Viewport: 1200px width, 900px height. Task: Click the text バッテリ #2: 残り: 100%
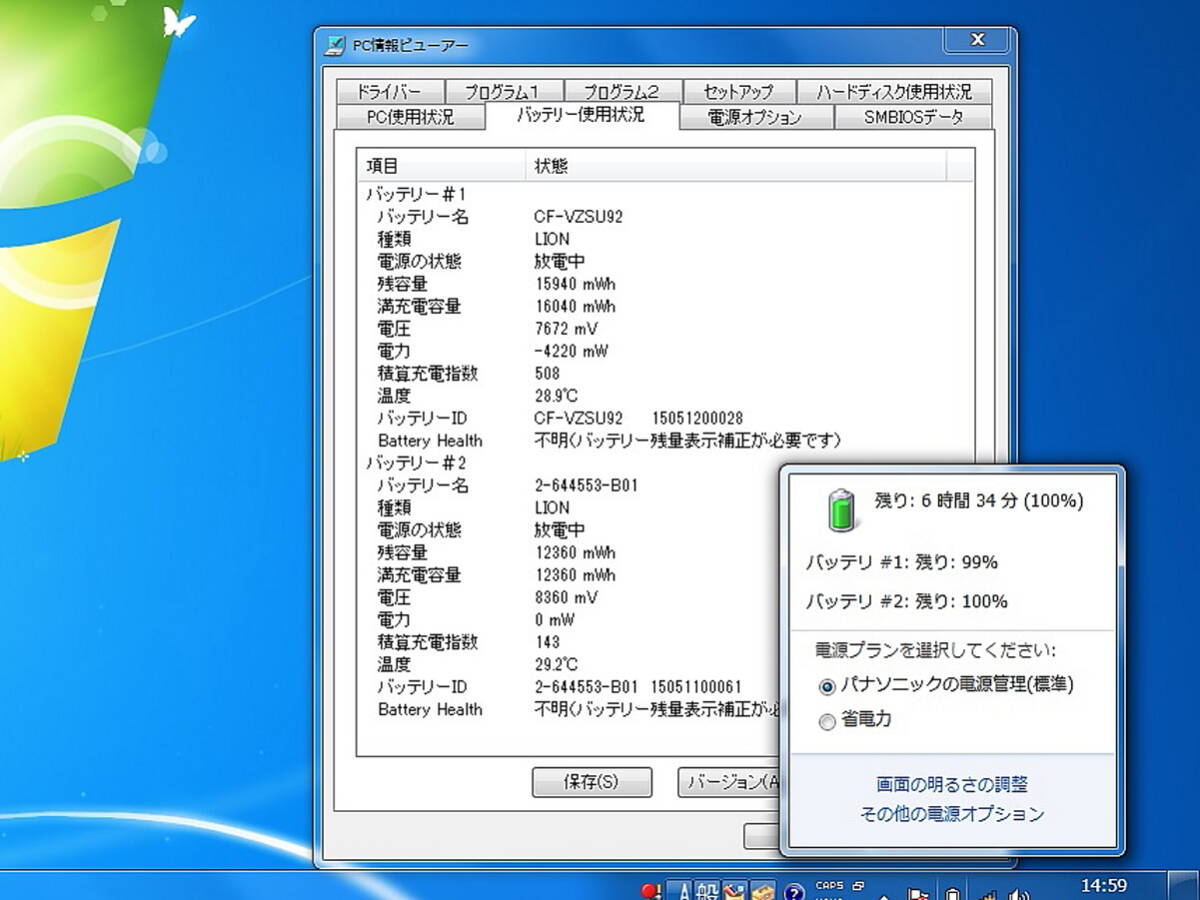[x=907, y=601]
